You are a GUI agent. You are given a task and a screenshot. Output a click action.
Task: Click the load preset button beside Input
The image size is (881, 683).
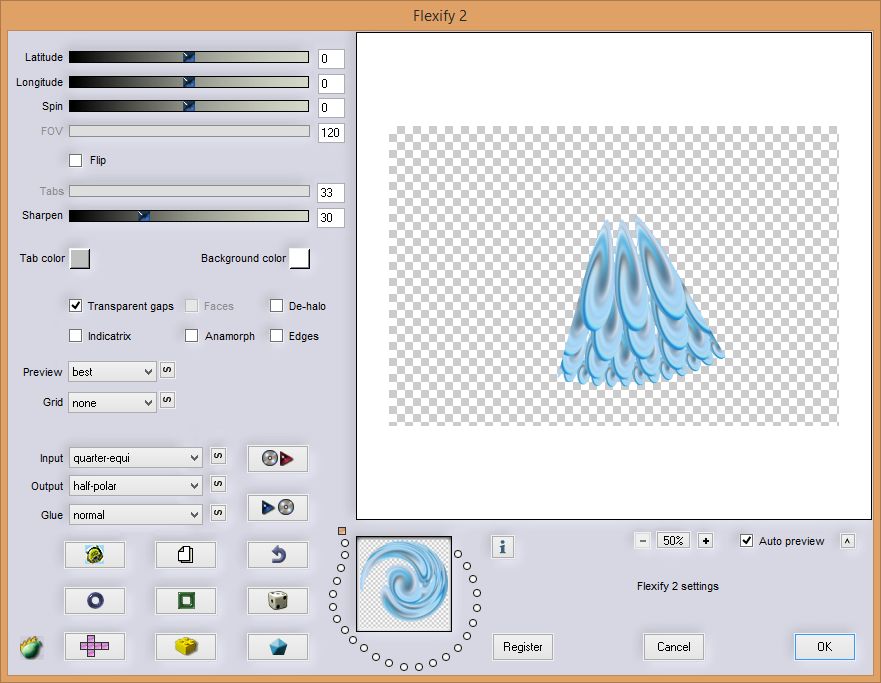pyautogui.click(x=278, y=459)
